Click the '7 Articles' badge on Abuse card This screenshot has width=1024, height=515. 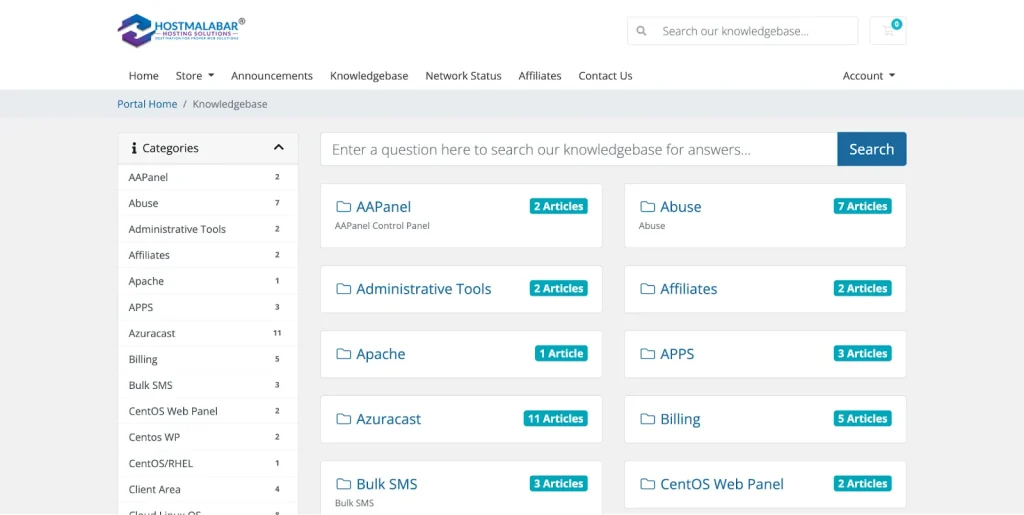[x=863, y=206]
